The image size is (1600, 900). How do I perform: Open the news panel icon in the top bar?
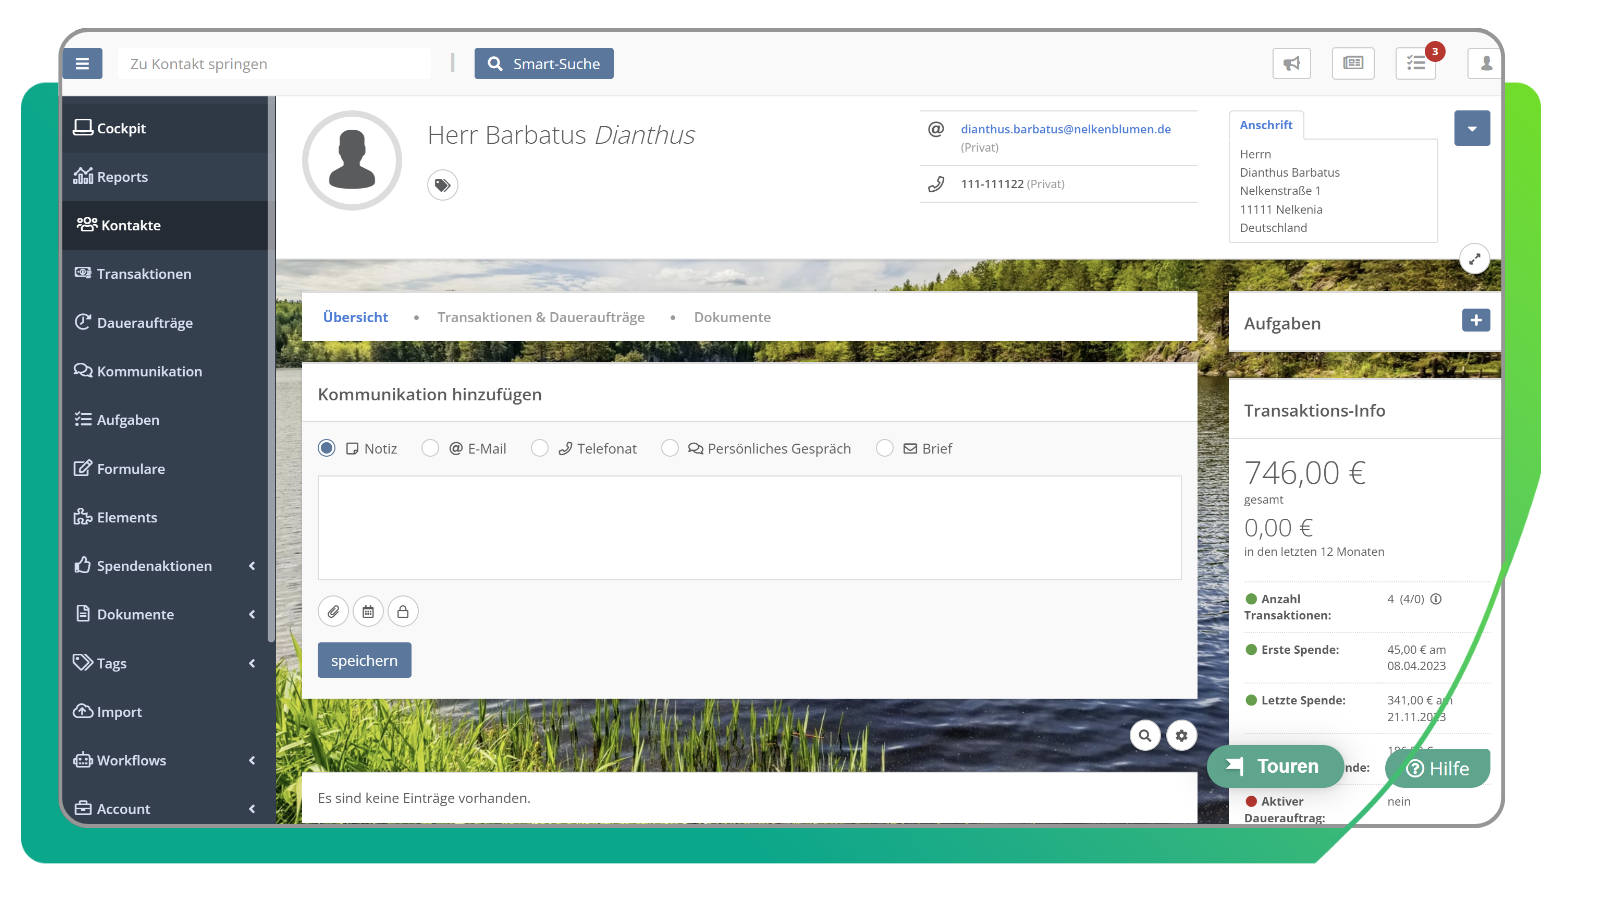pos(1353,63)
